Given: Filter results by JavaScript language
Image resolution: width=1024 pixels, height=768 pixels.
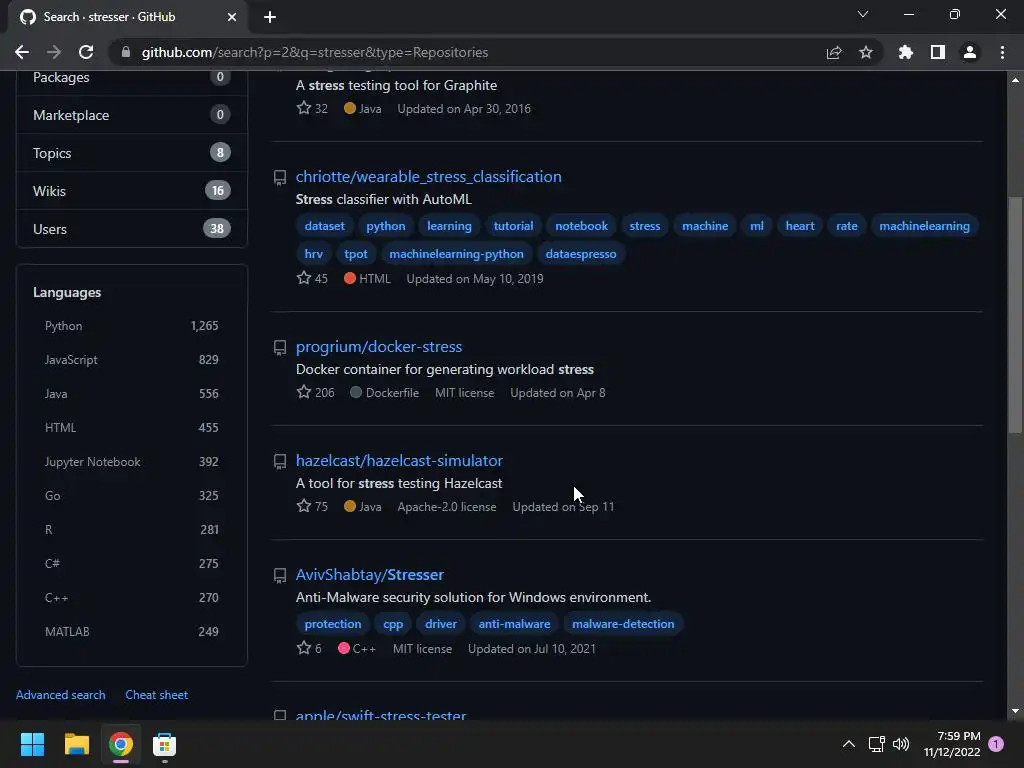Looking at the screenshot, I should pos(131,360).
